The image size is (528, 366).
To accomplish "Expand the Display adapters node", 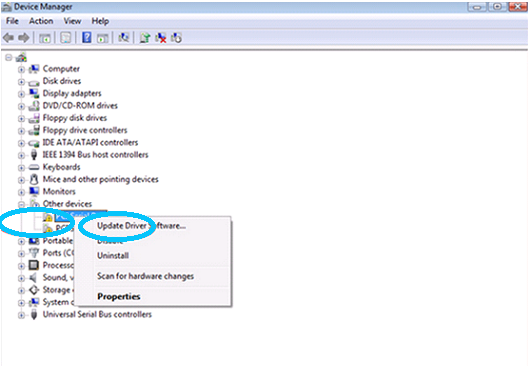I will point(21,94).
